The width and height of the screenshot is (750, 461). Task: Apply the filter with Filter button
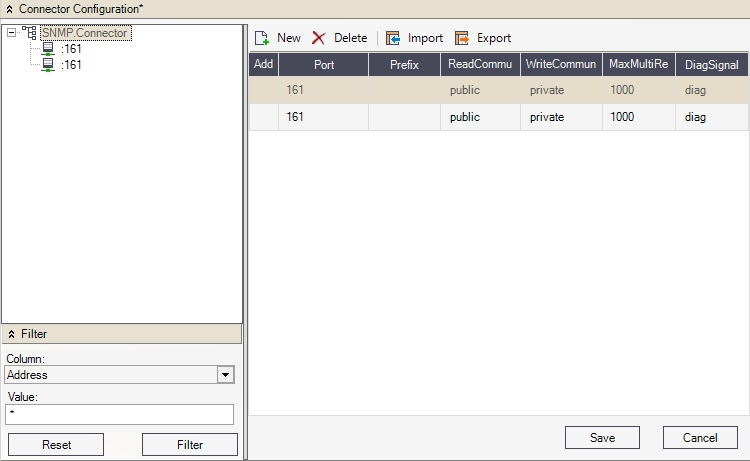point(189,445)
